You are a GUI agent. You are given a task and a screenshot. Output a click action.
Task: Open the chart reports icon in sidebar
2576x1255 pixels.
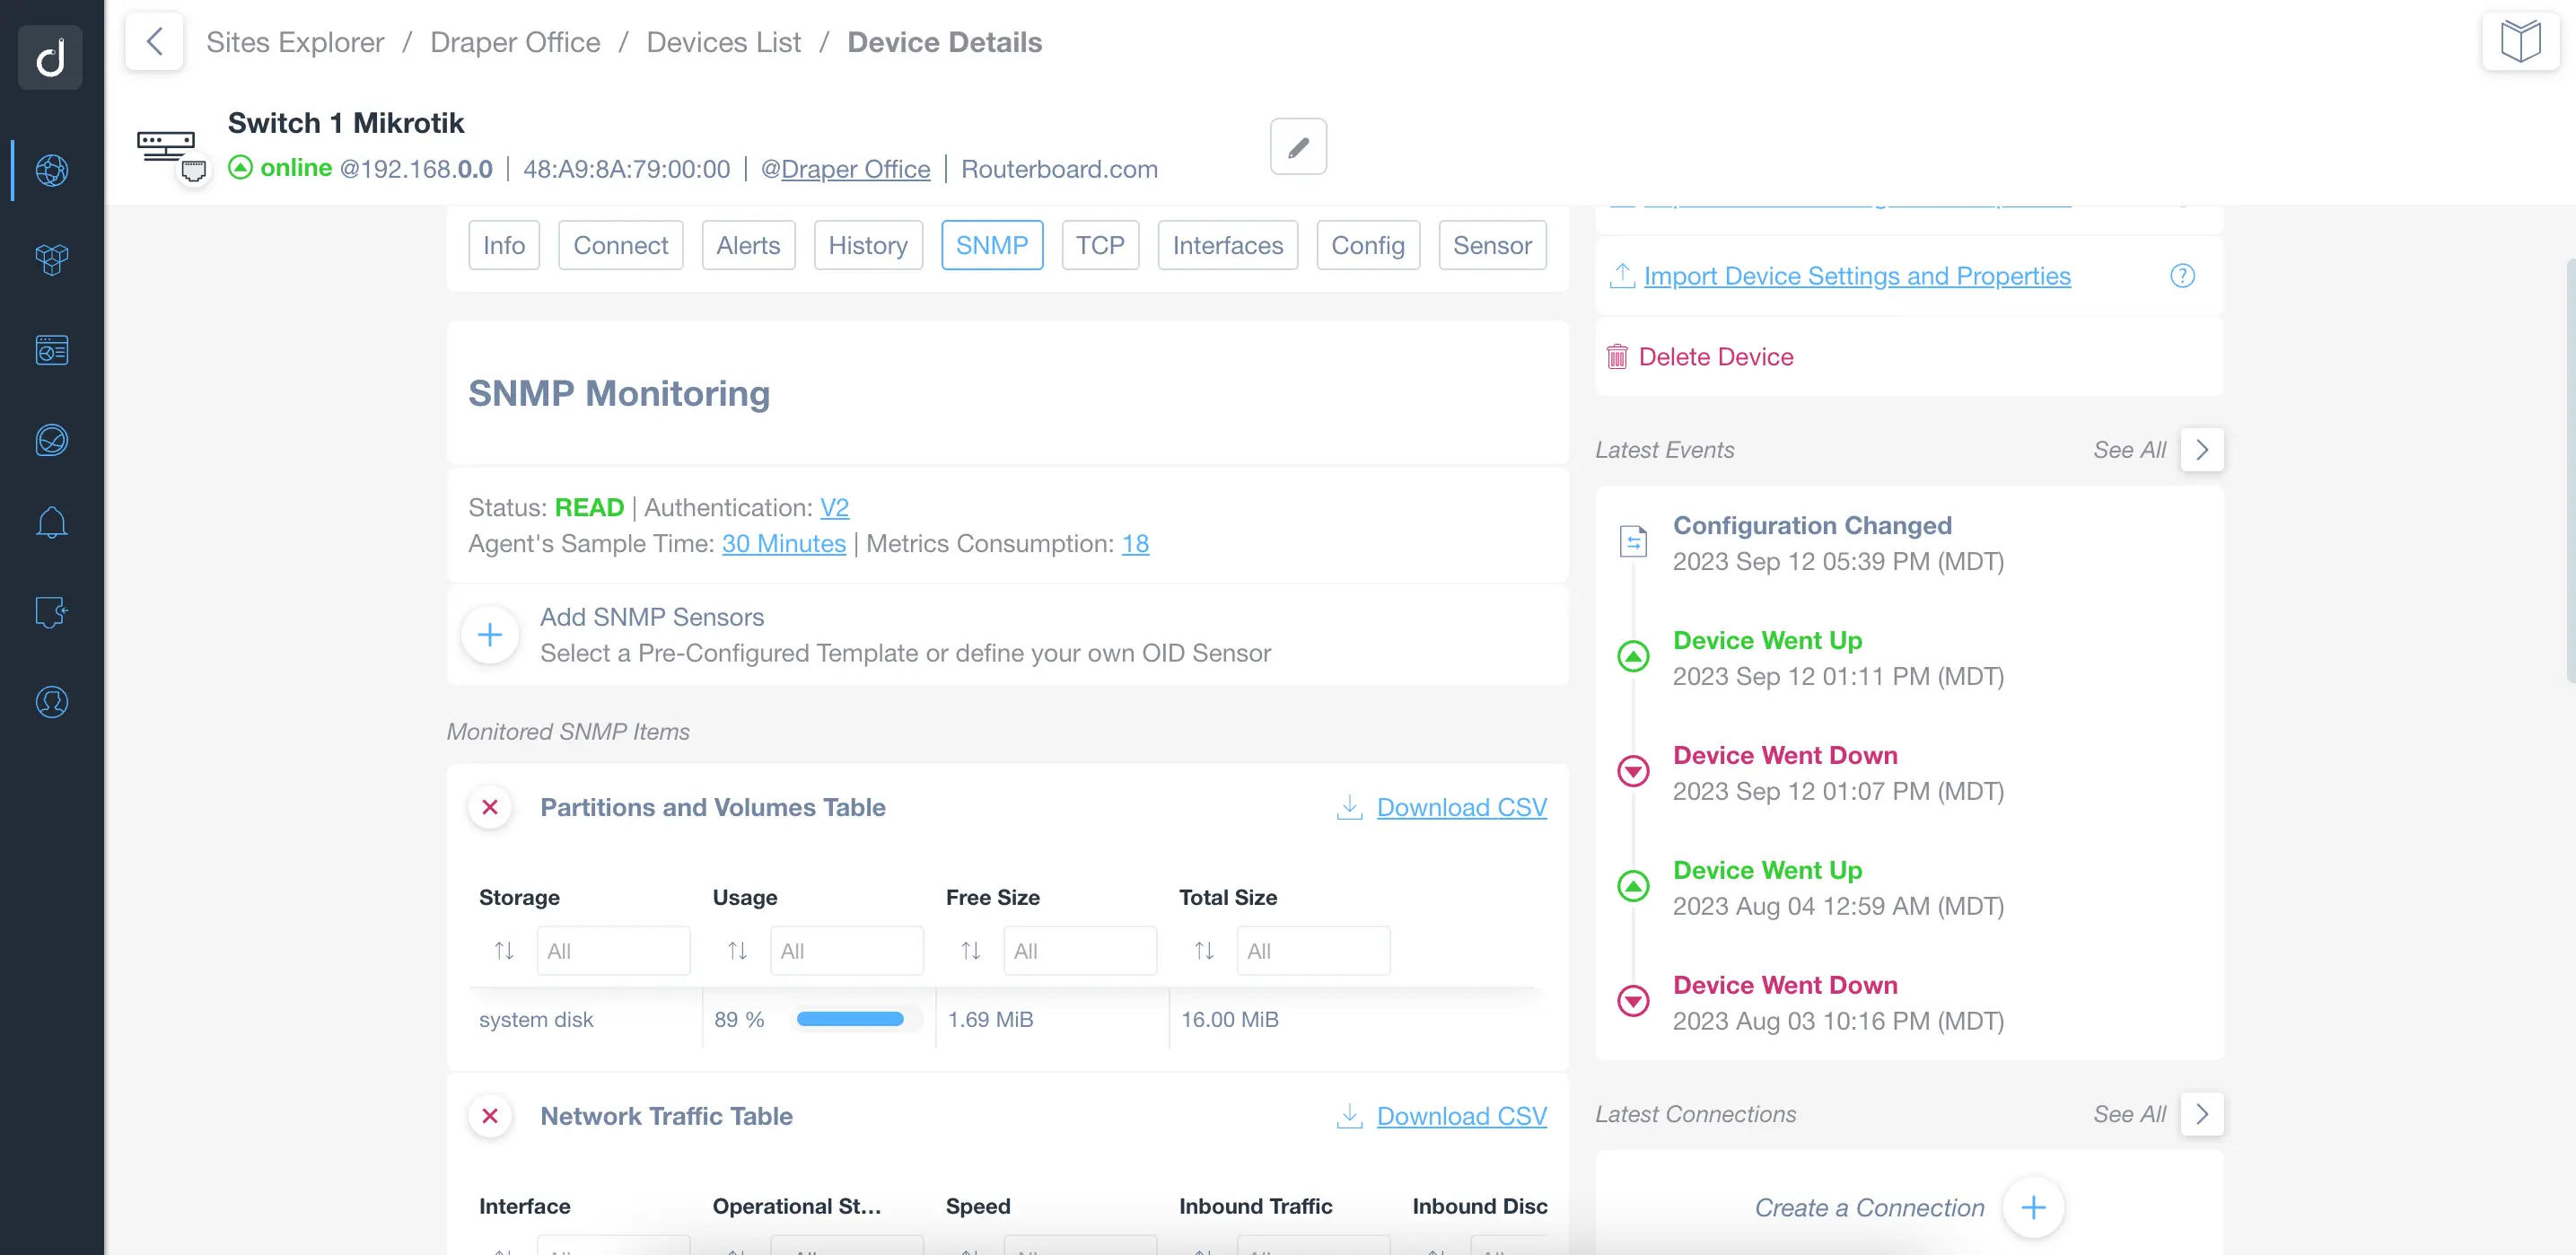51,440
